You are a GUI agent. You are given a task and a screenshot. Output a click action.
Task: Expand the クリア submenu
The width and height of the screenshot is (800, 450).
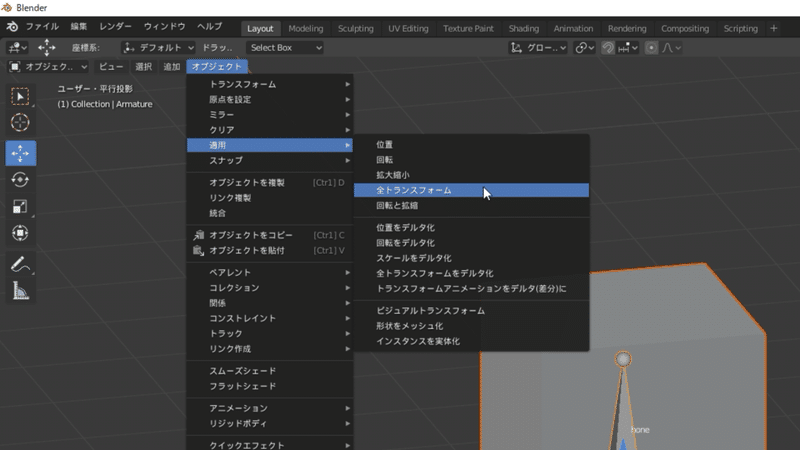pos(270,130)
